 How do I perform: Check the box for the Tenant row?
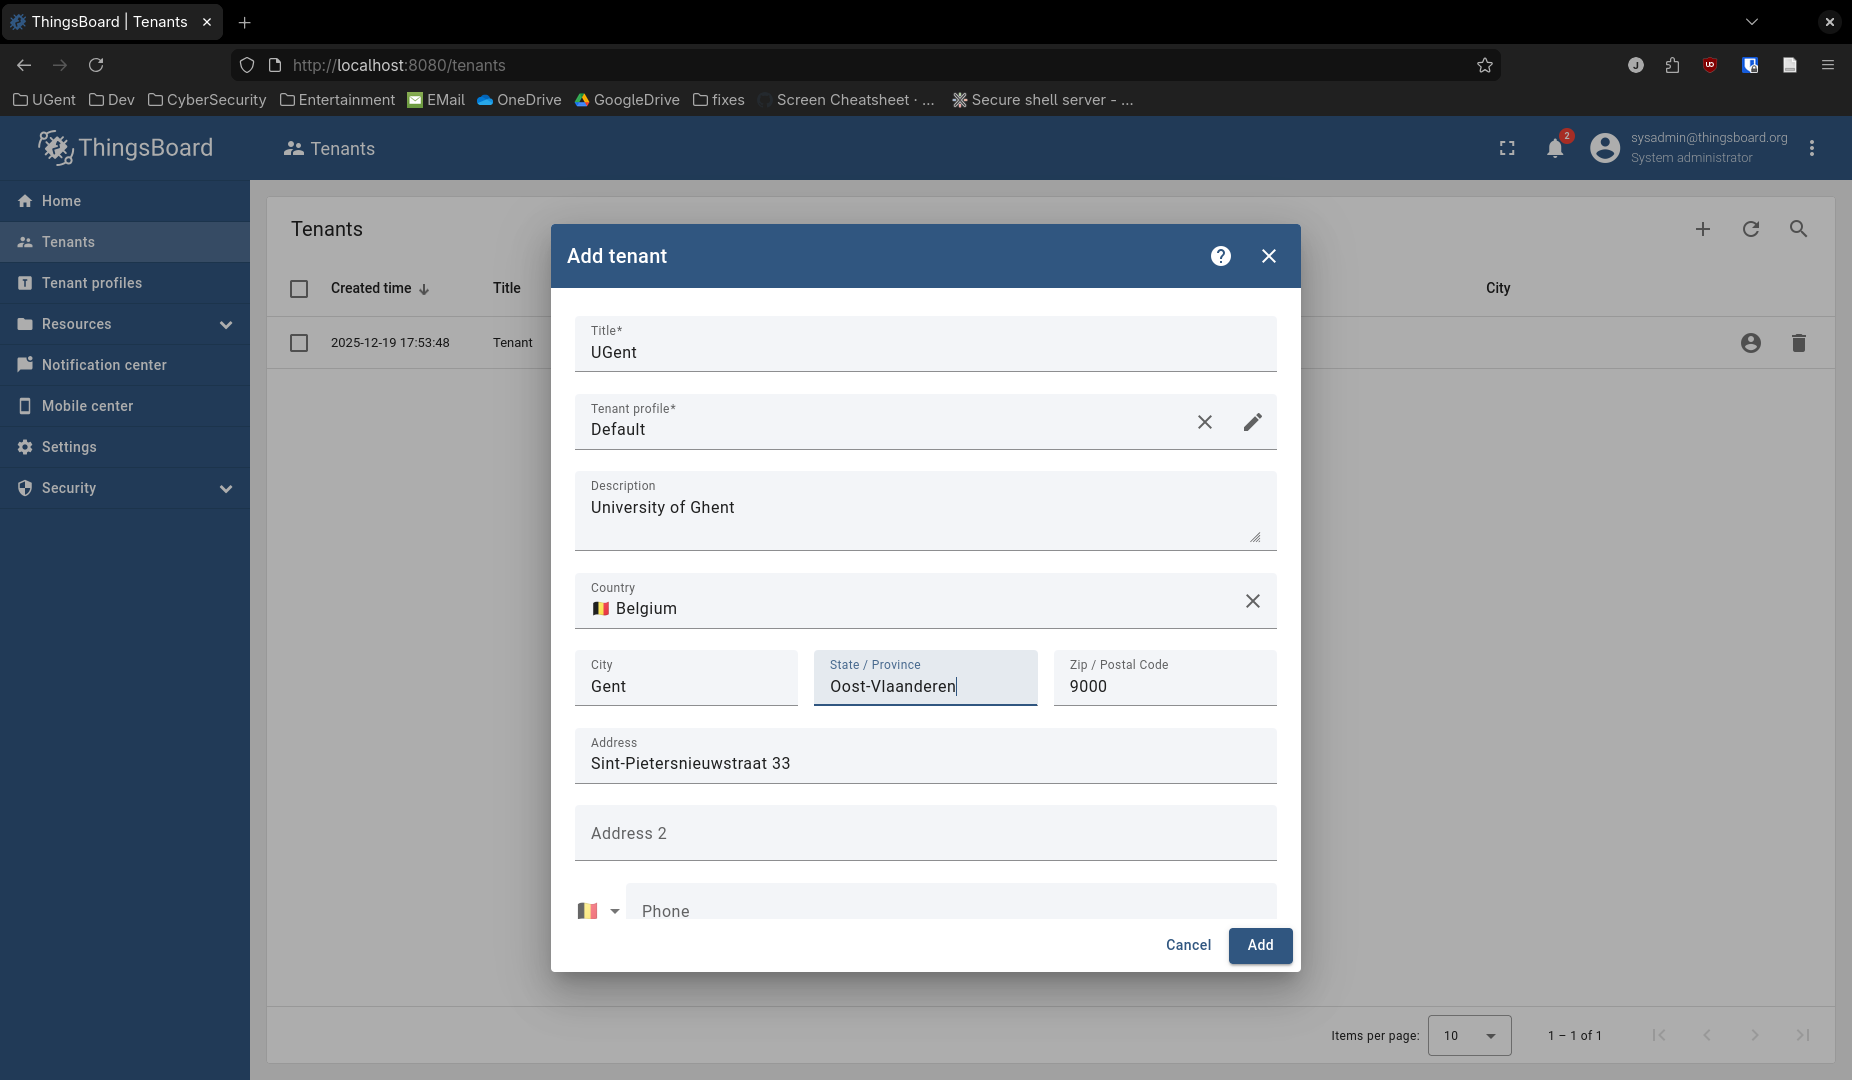coord(299,343)
